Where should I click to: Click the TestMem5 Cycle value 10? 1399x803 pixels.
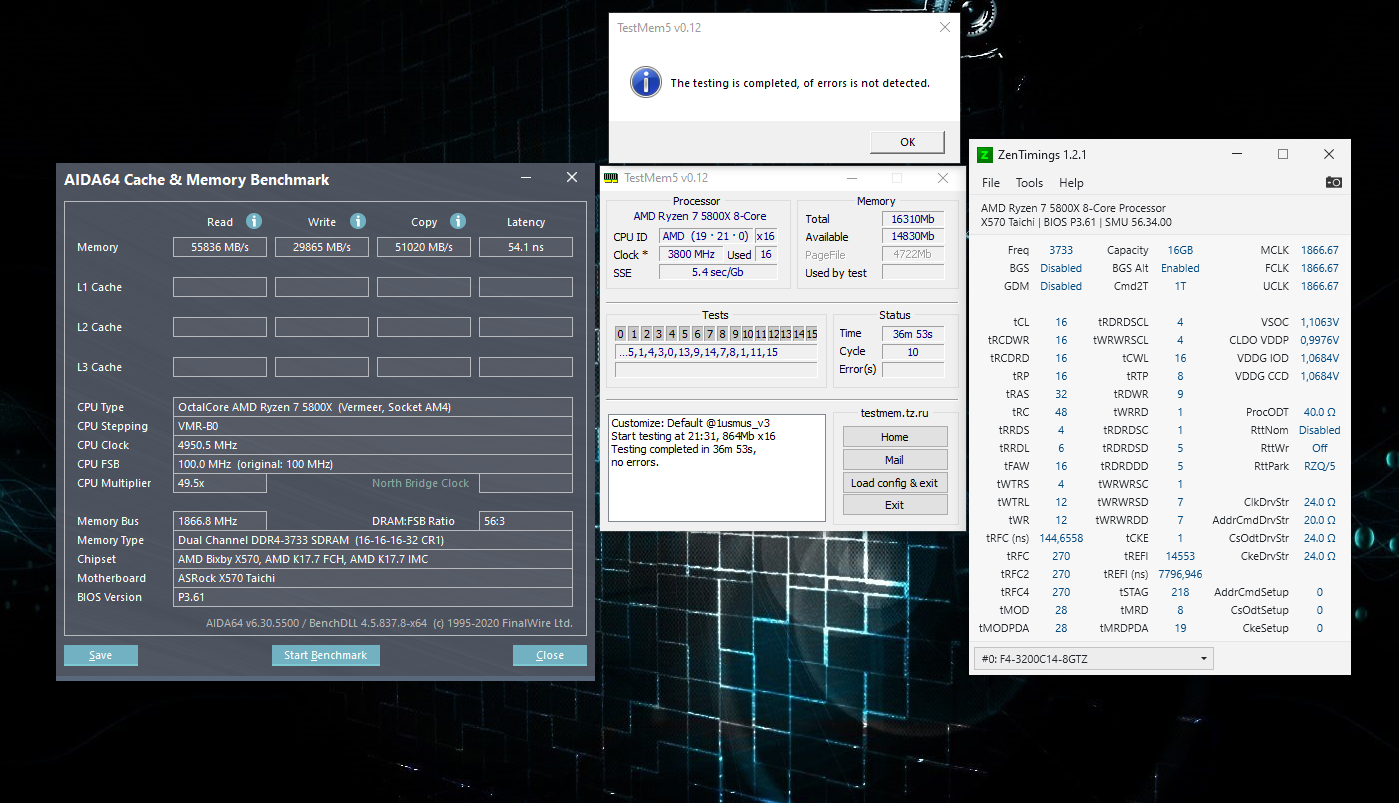click(x=913, y=352)
